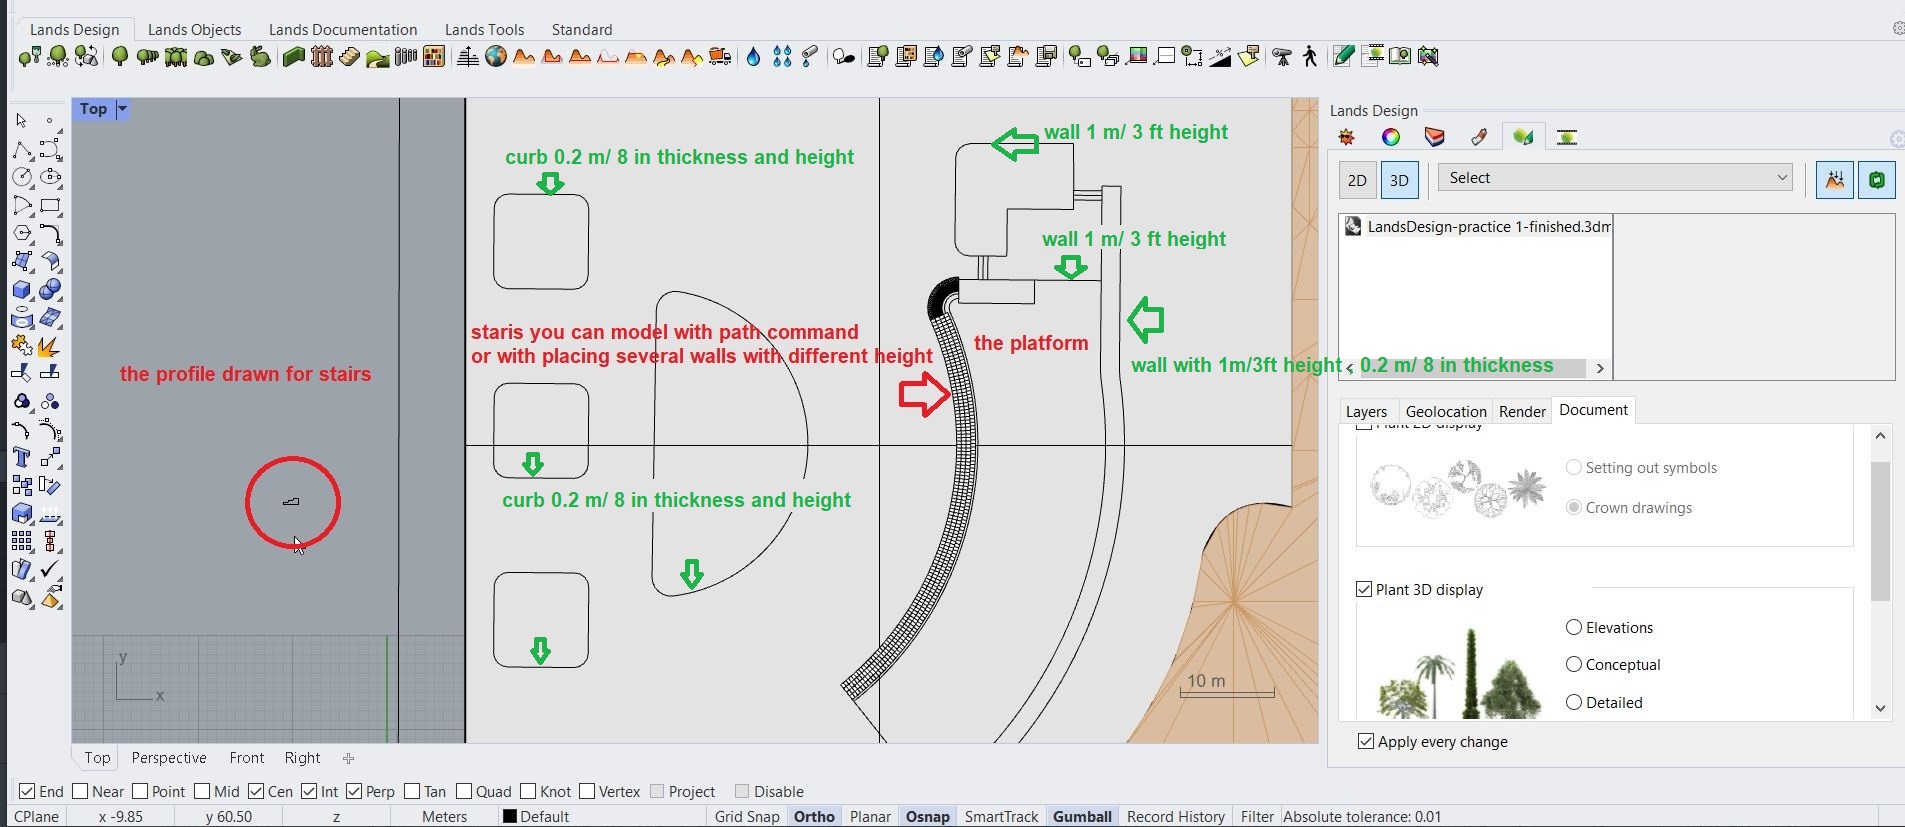Click left scroll arrow under file list

[x=1350, y=368]
